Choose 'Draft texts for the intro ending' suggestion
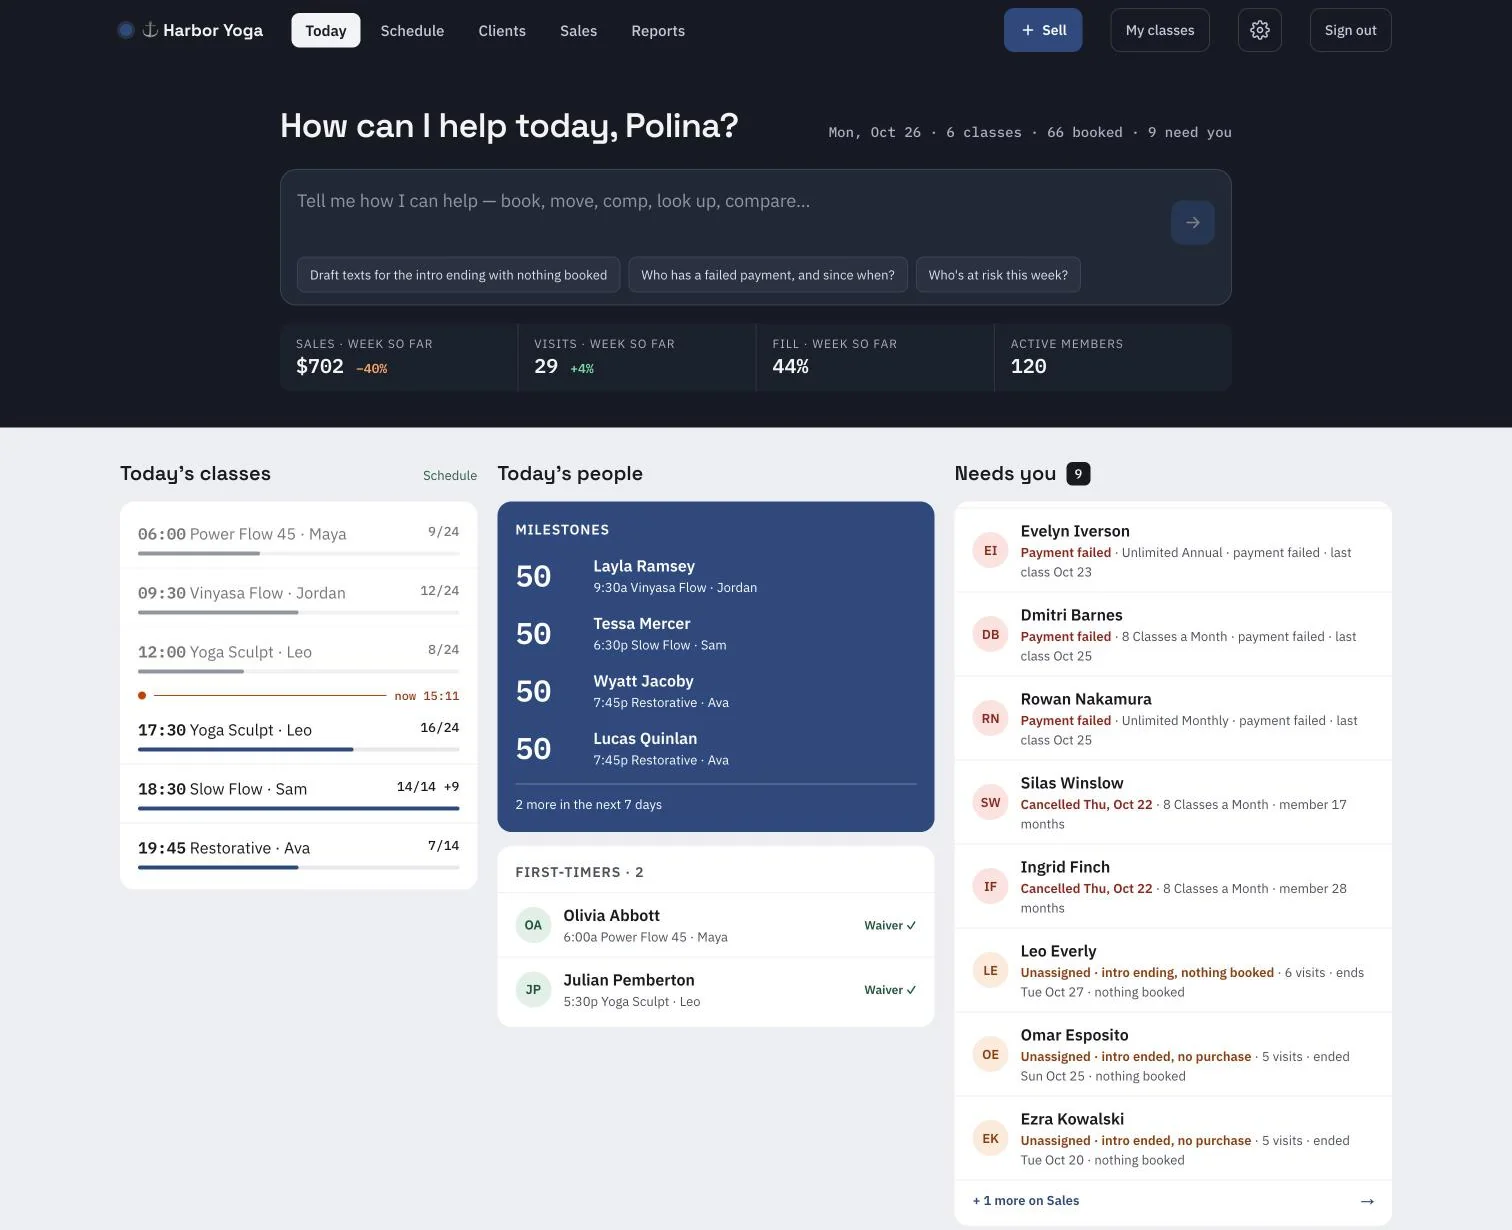The width and height of the screenshot is (1512, 1230). (x=458, y=275)
